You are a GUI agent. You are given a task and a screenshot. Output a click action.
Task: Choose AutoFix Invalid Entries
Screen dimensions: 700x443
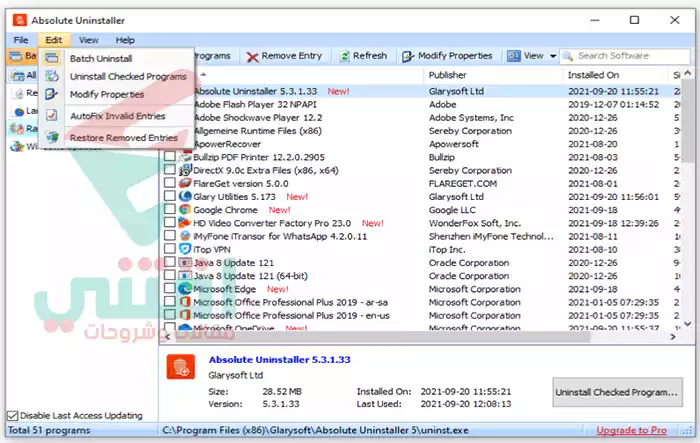tap(117, 116)
